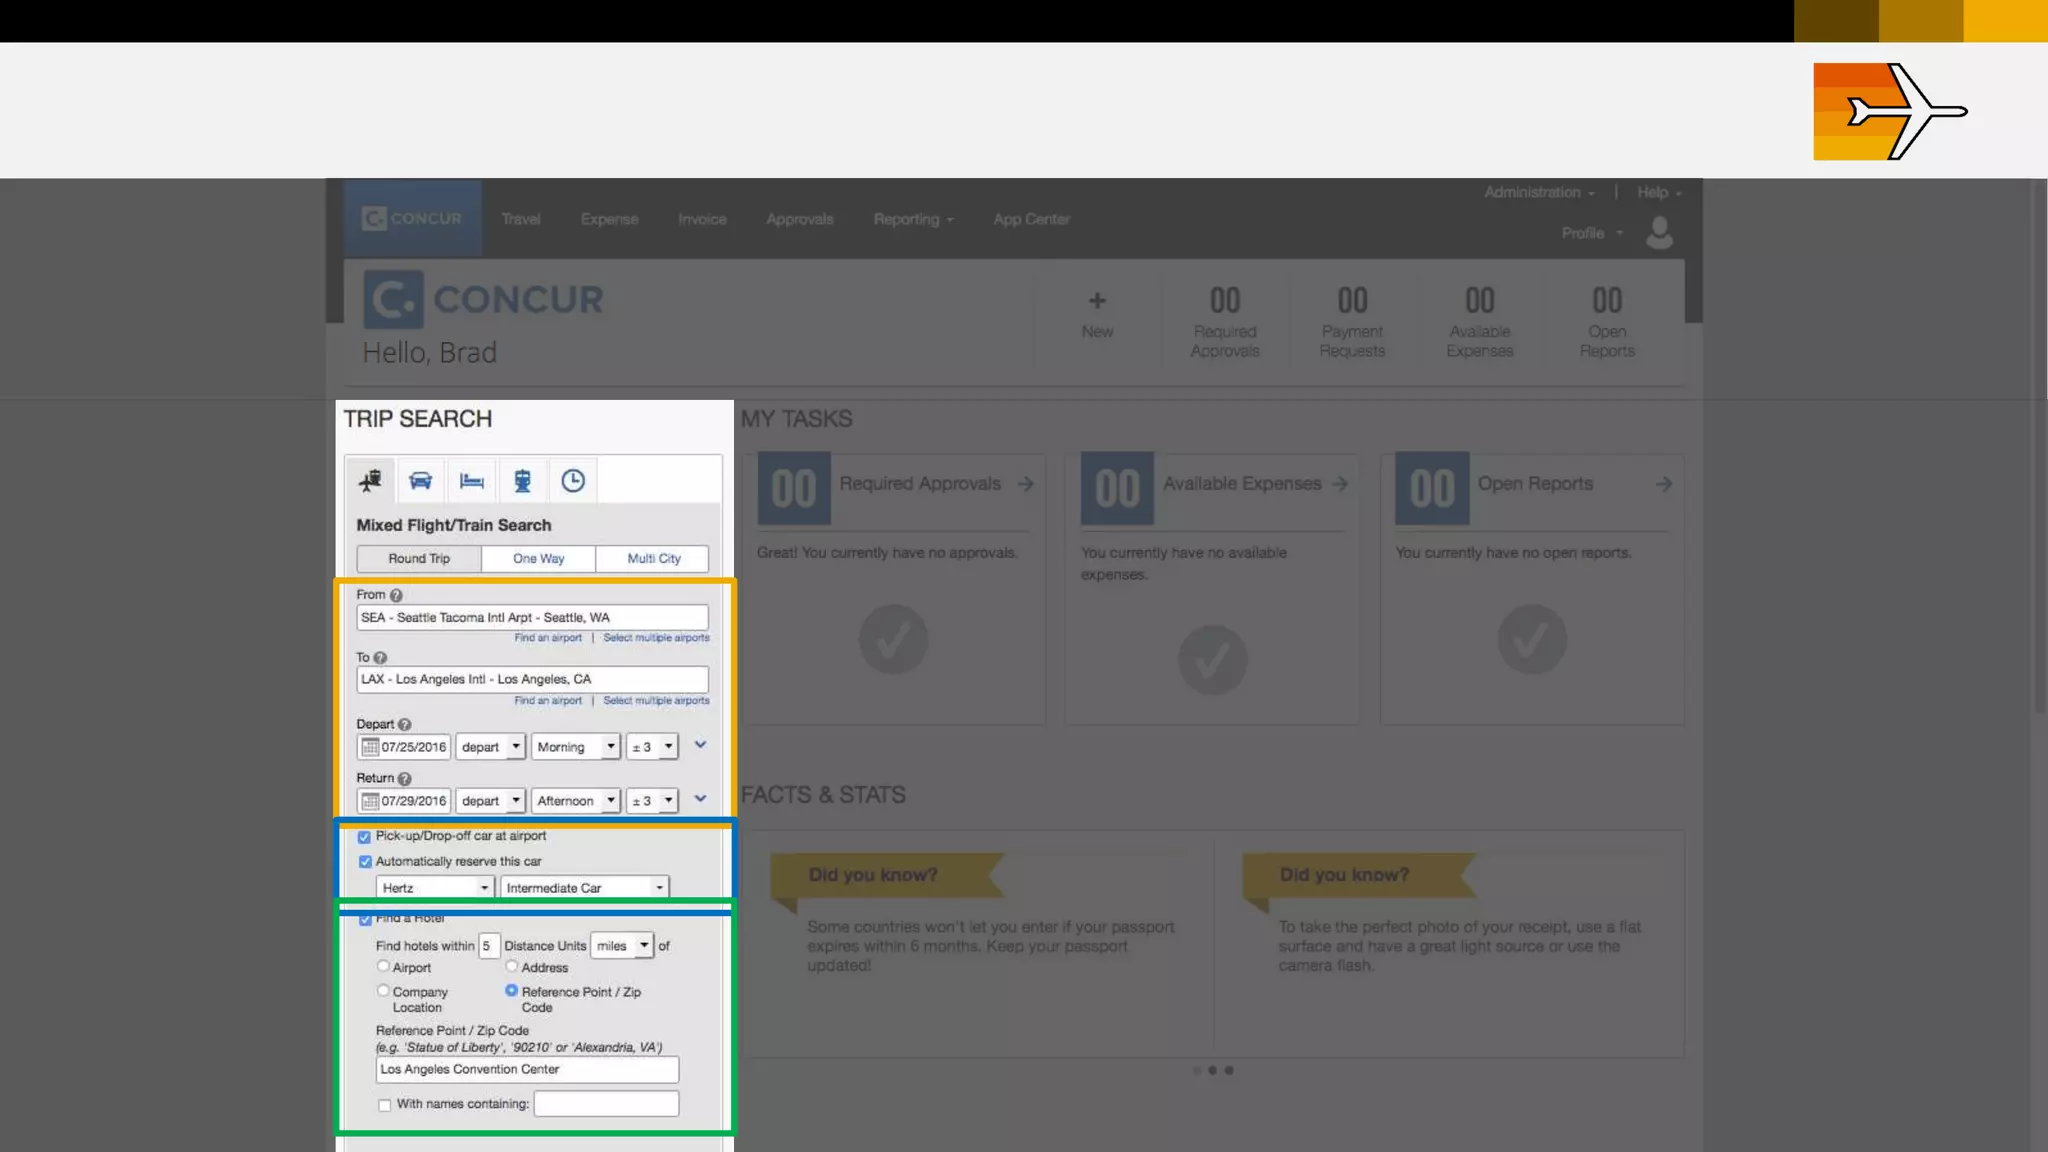
Task: Click the To airport input field
Action: coord(532,680)
